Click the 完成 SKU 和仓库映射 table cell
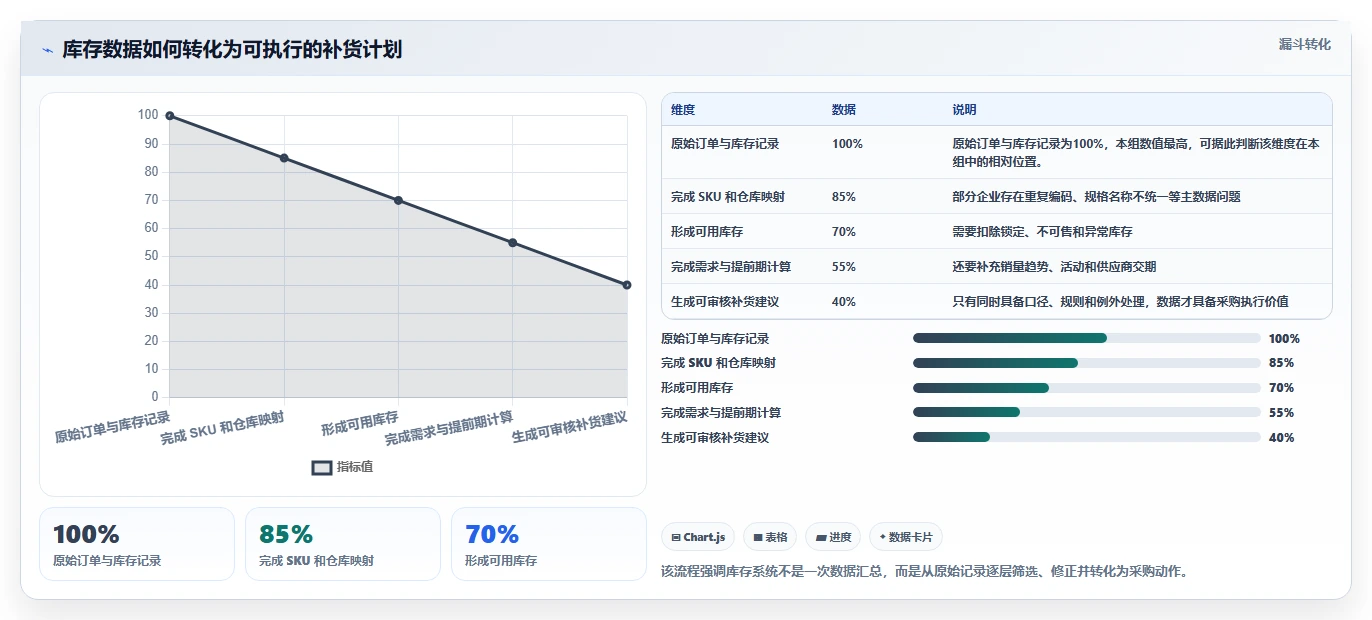 coord(728,197)
